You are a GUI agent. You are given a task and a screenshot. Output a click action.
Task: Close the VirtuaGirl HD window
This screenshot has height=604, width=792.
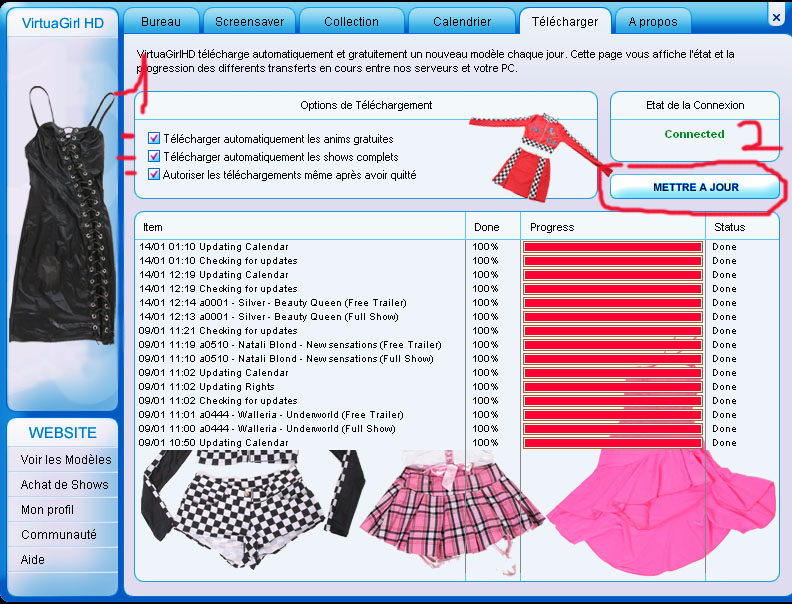(777, 16)
